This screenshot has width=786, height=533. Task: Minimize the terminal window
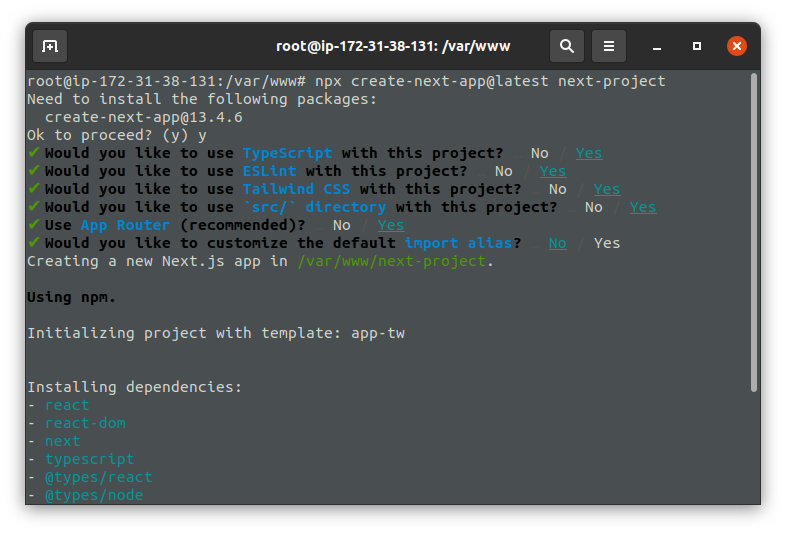[657, 46]
